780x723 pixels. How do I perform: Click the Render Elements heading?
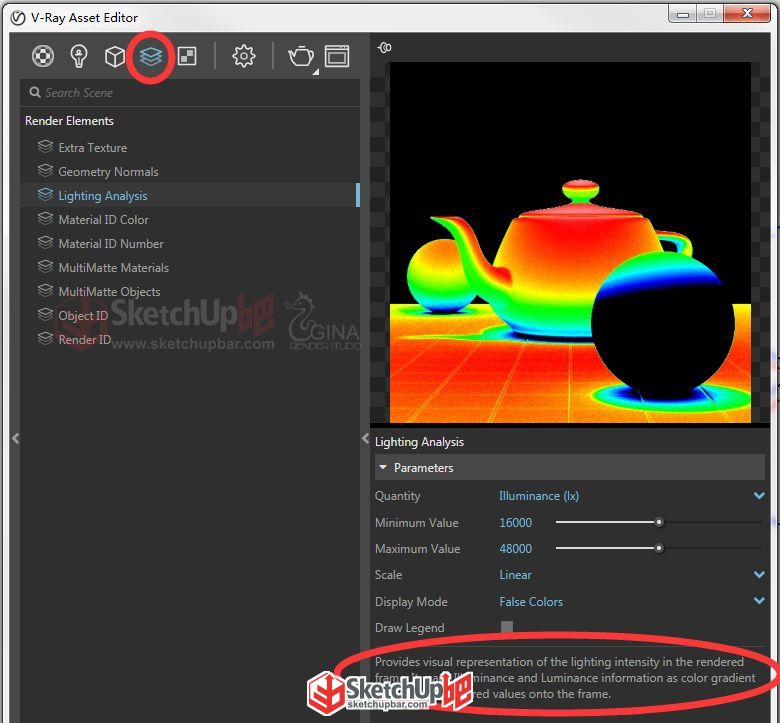tap(69, 121)
